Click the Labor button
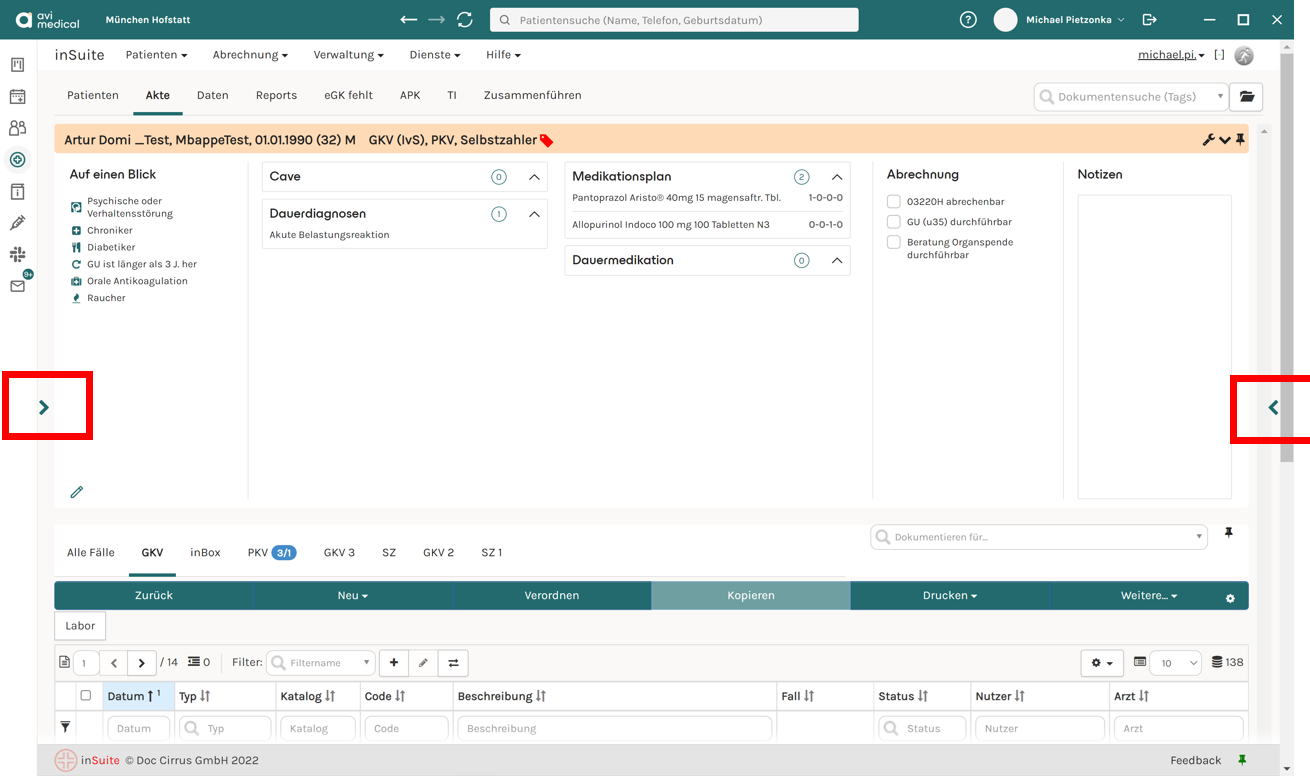This screenshot has width=1310, height=776. [80, 626]
